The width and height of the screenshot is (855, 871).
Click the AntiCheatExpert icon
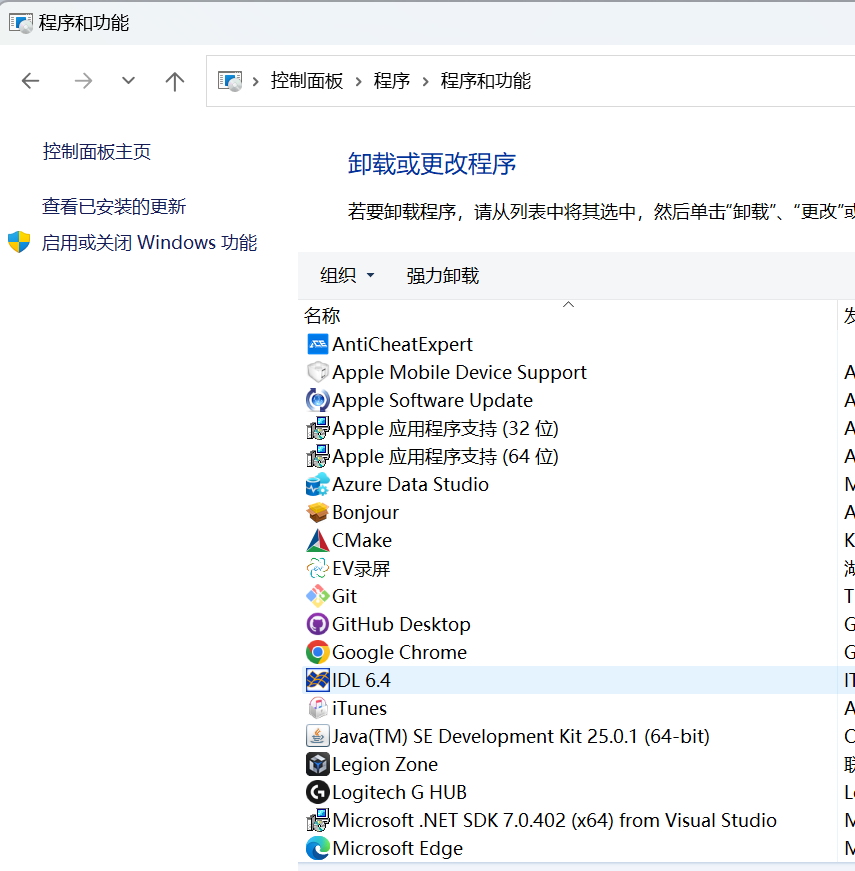pyautogui.click(x=317, y=344)
